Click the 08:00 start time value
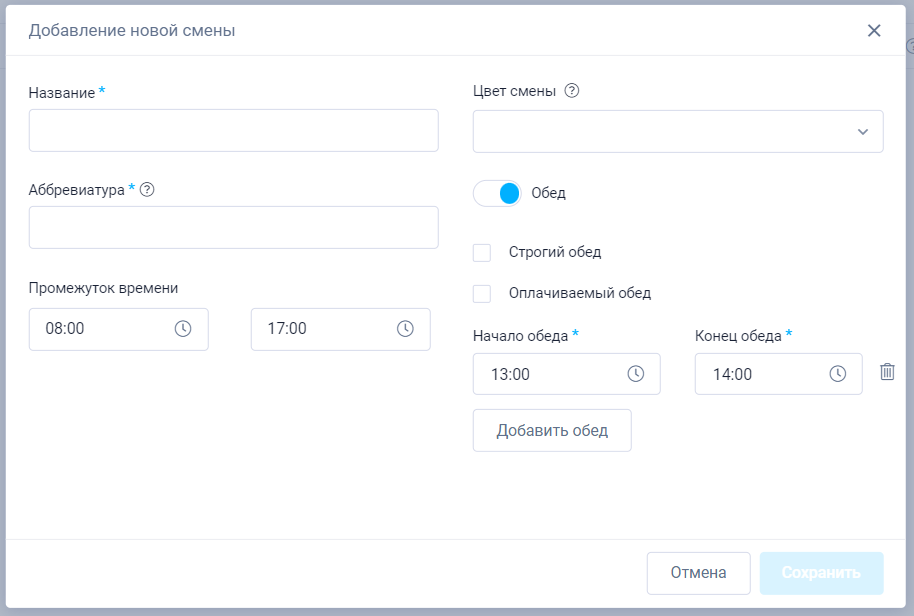This screenshot has height=616, width=914. (x=65, y=329)
